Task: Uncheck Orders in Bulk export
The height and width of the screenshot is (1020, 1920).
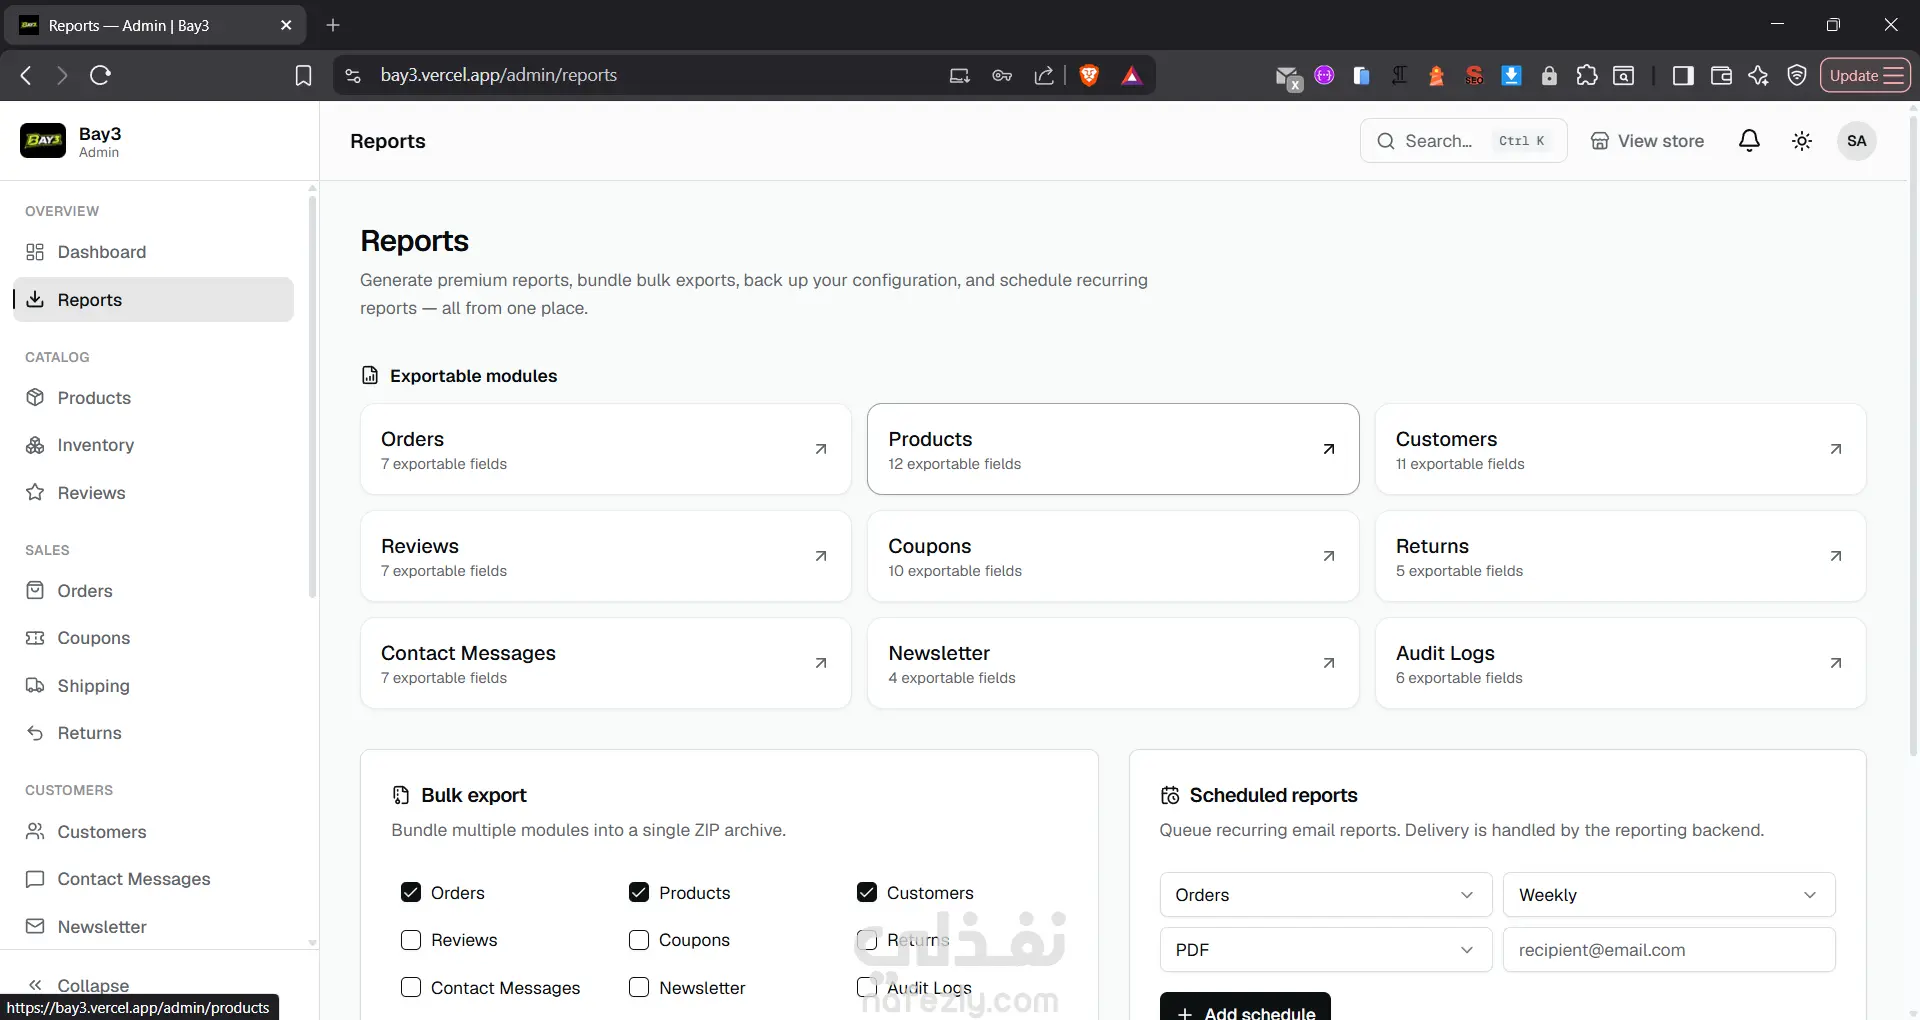Action: point(411,892)
